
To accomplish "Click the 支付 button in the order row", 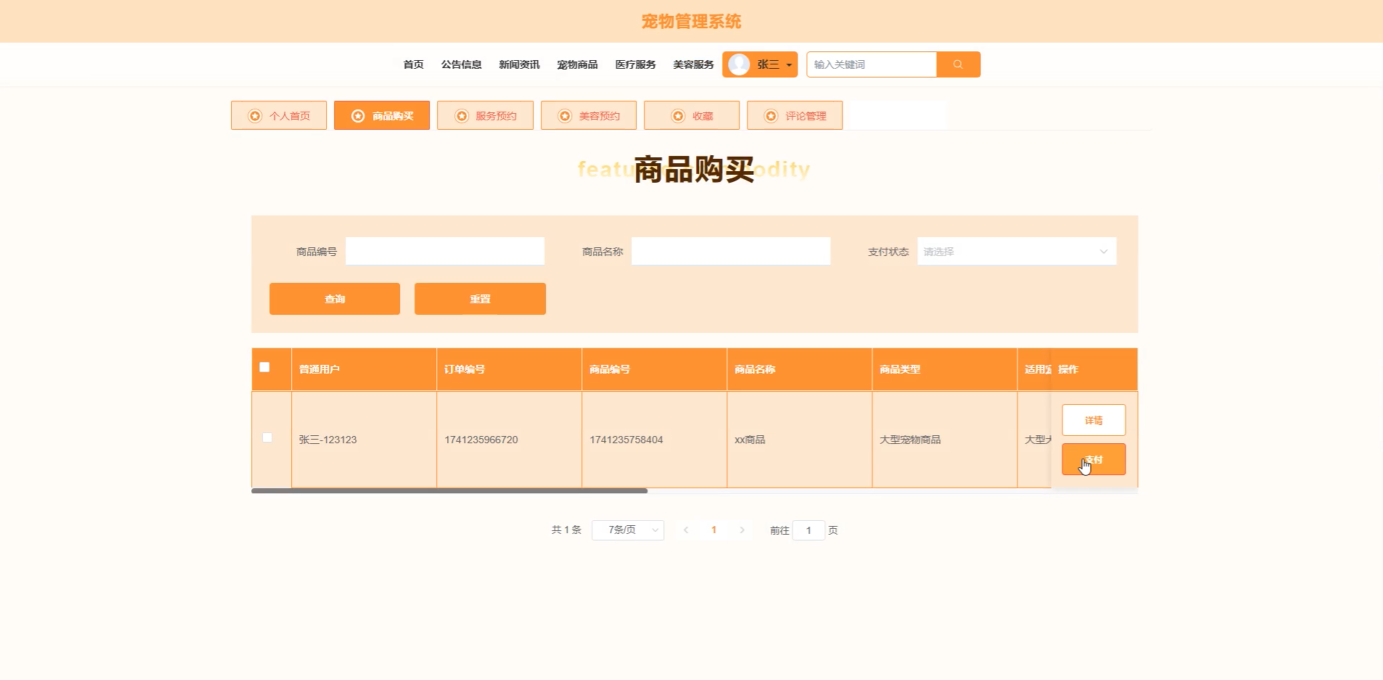I will [x=1093, y=459].
